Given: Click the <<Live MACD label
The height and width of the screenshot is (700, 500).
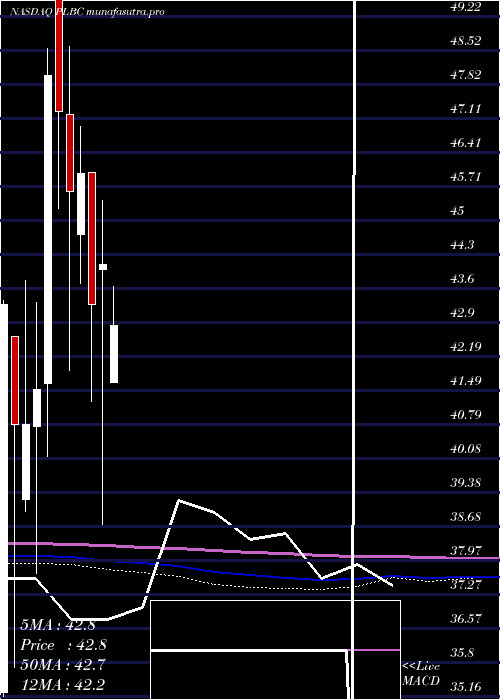Looking at the screenshot, I should (x=421, y=673).
